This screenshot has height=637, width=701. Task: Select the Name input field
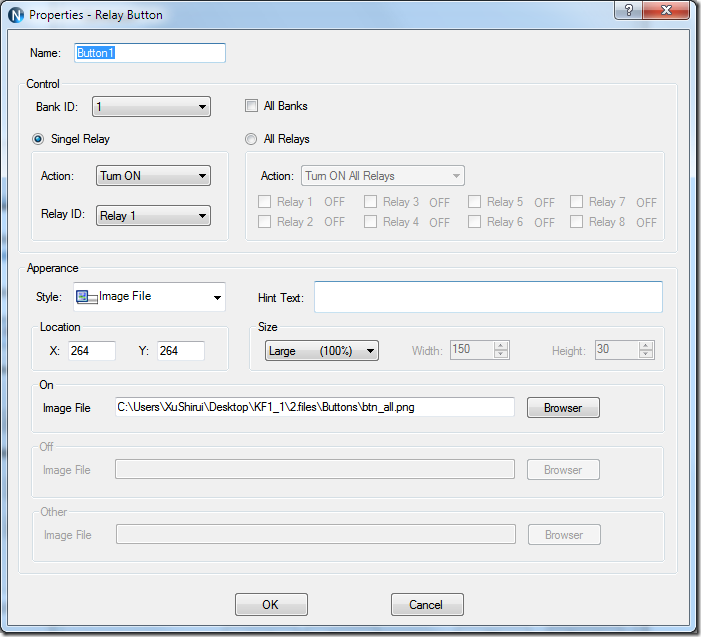pyautogui.click(x=150, y=53)
